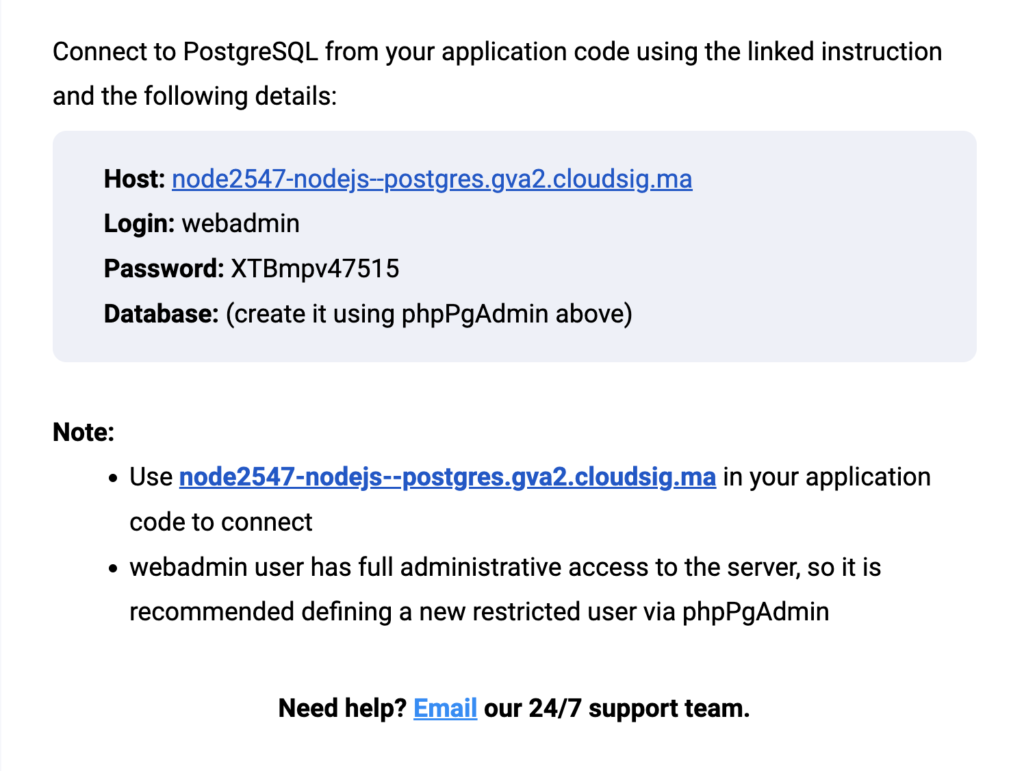Click the 'Need help?' text
Viewport: 1024px width, 771px height.
tap(342, 708)
